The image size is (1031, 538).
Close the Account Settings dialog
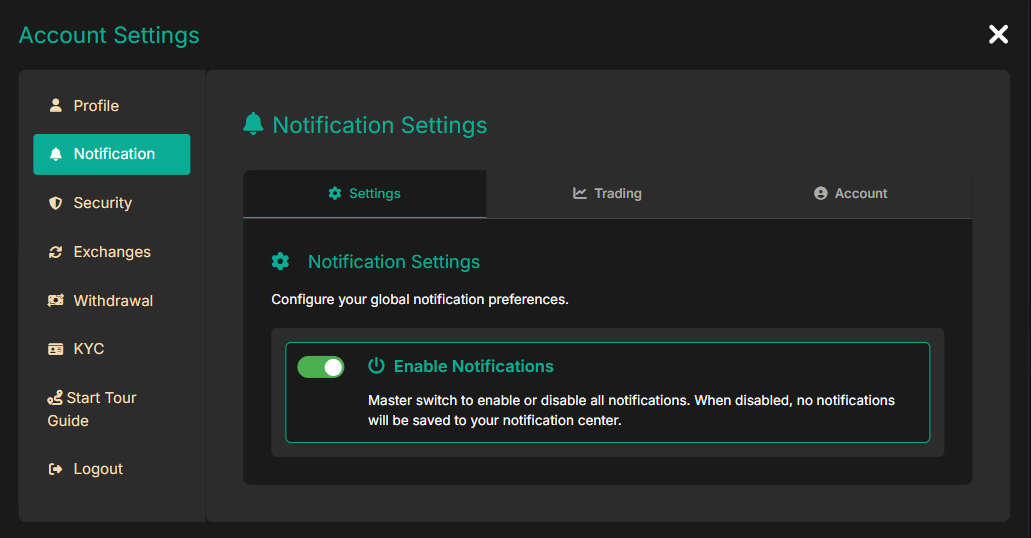[x=998, y=35]
